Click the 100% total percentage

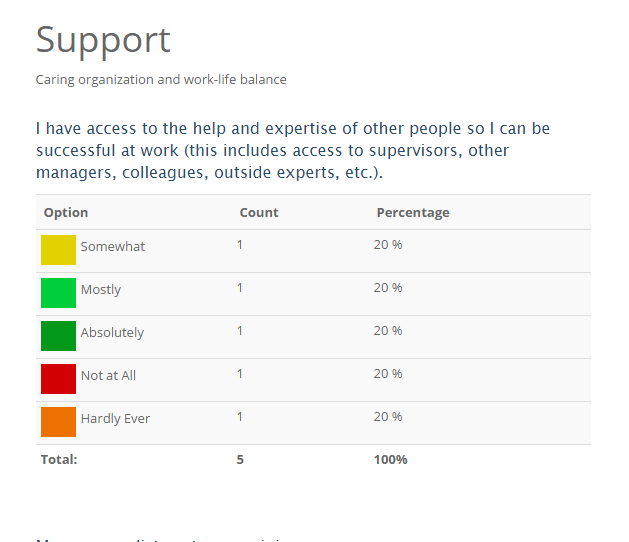pyautogui.click(x=390, y=460)
